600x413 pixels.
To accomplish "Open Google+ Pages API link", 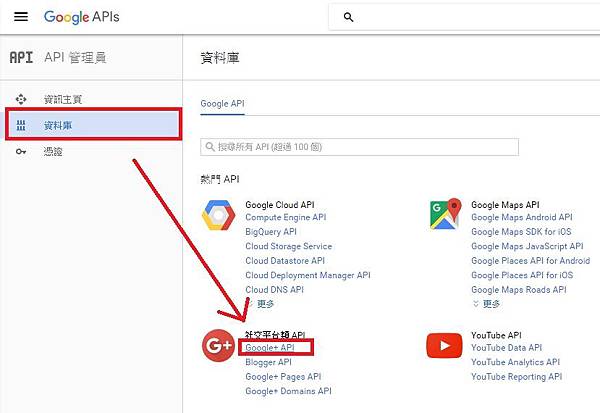I will [x=283, y=377].
